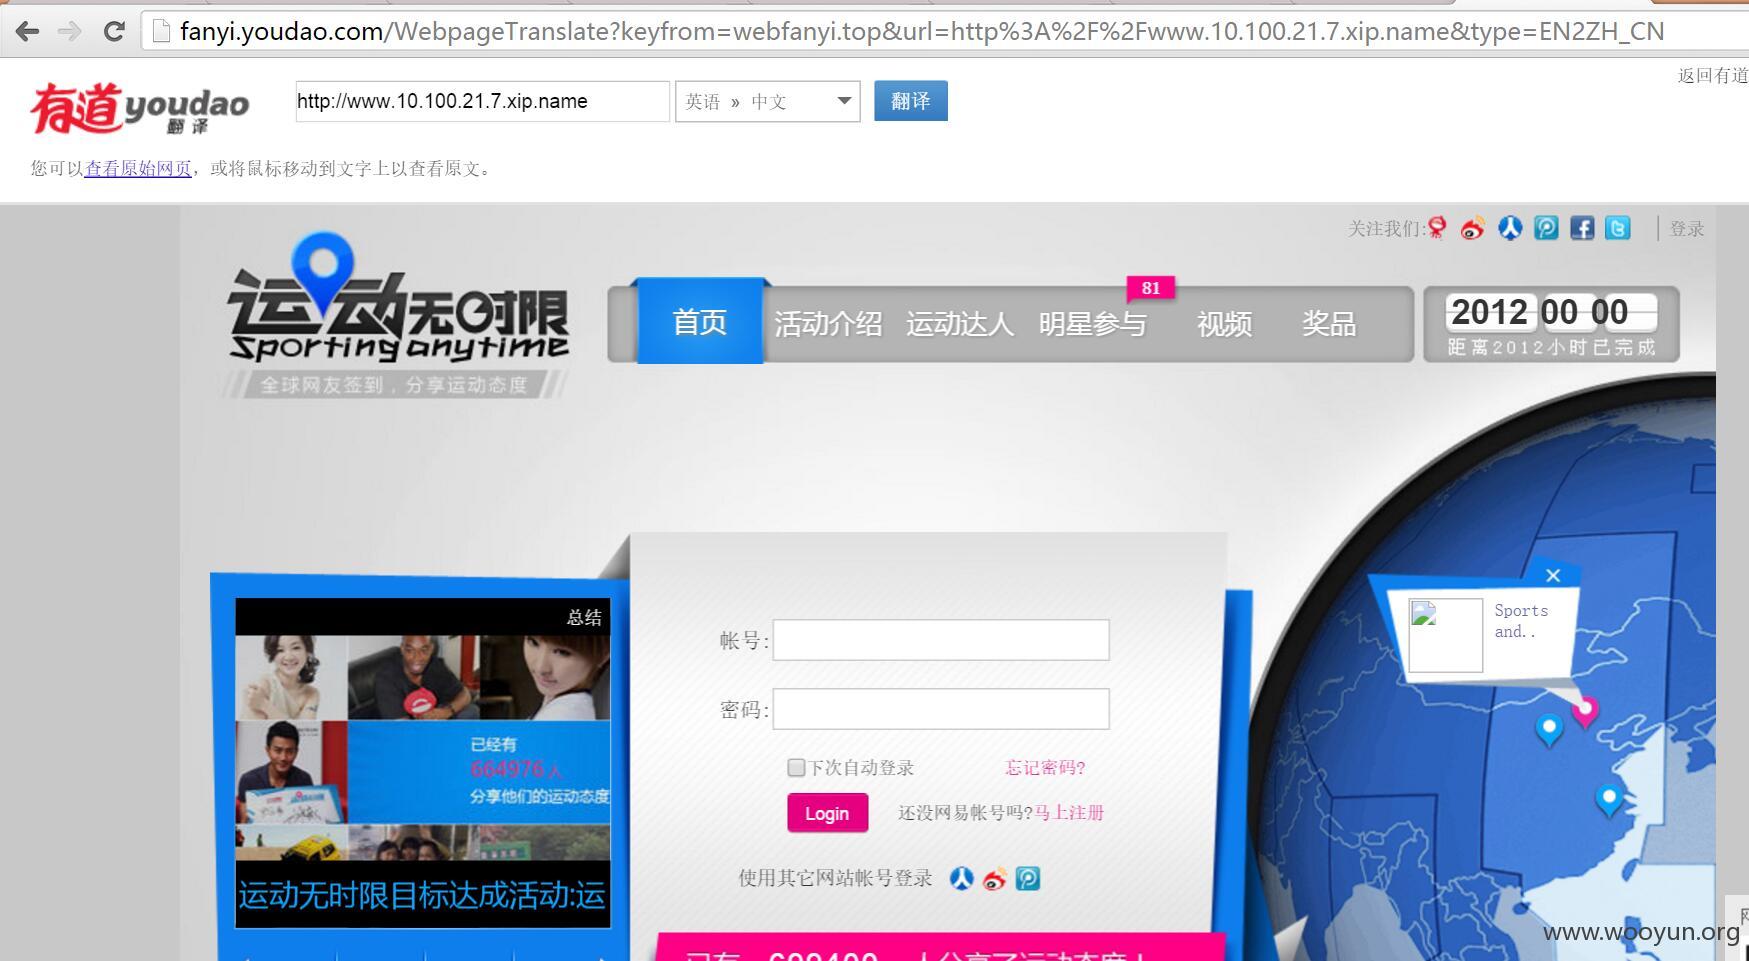
Task: Click the 运动无时限目标达成活动 caption
Action: tap(422, 894)
